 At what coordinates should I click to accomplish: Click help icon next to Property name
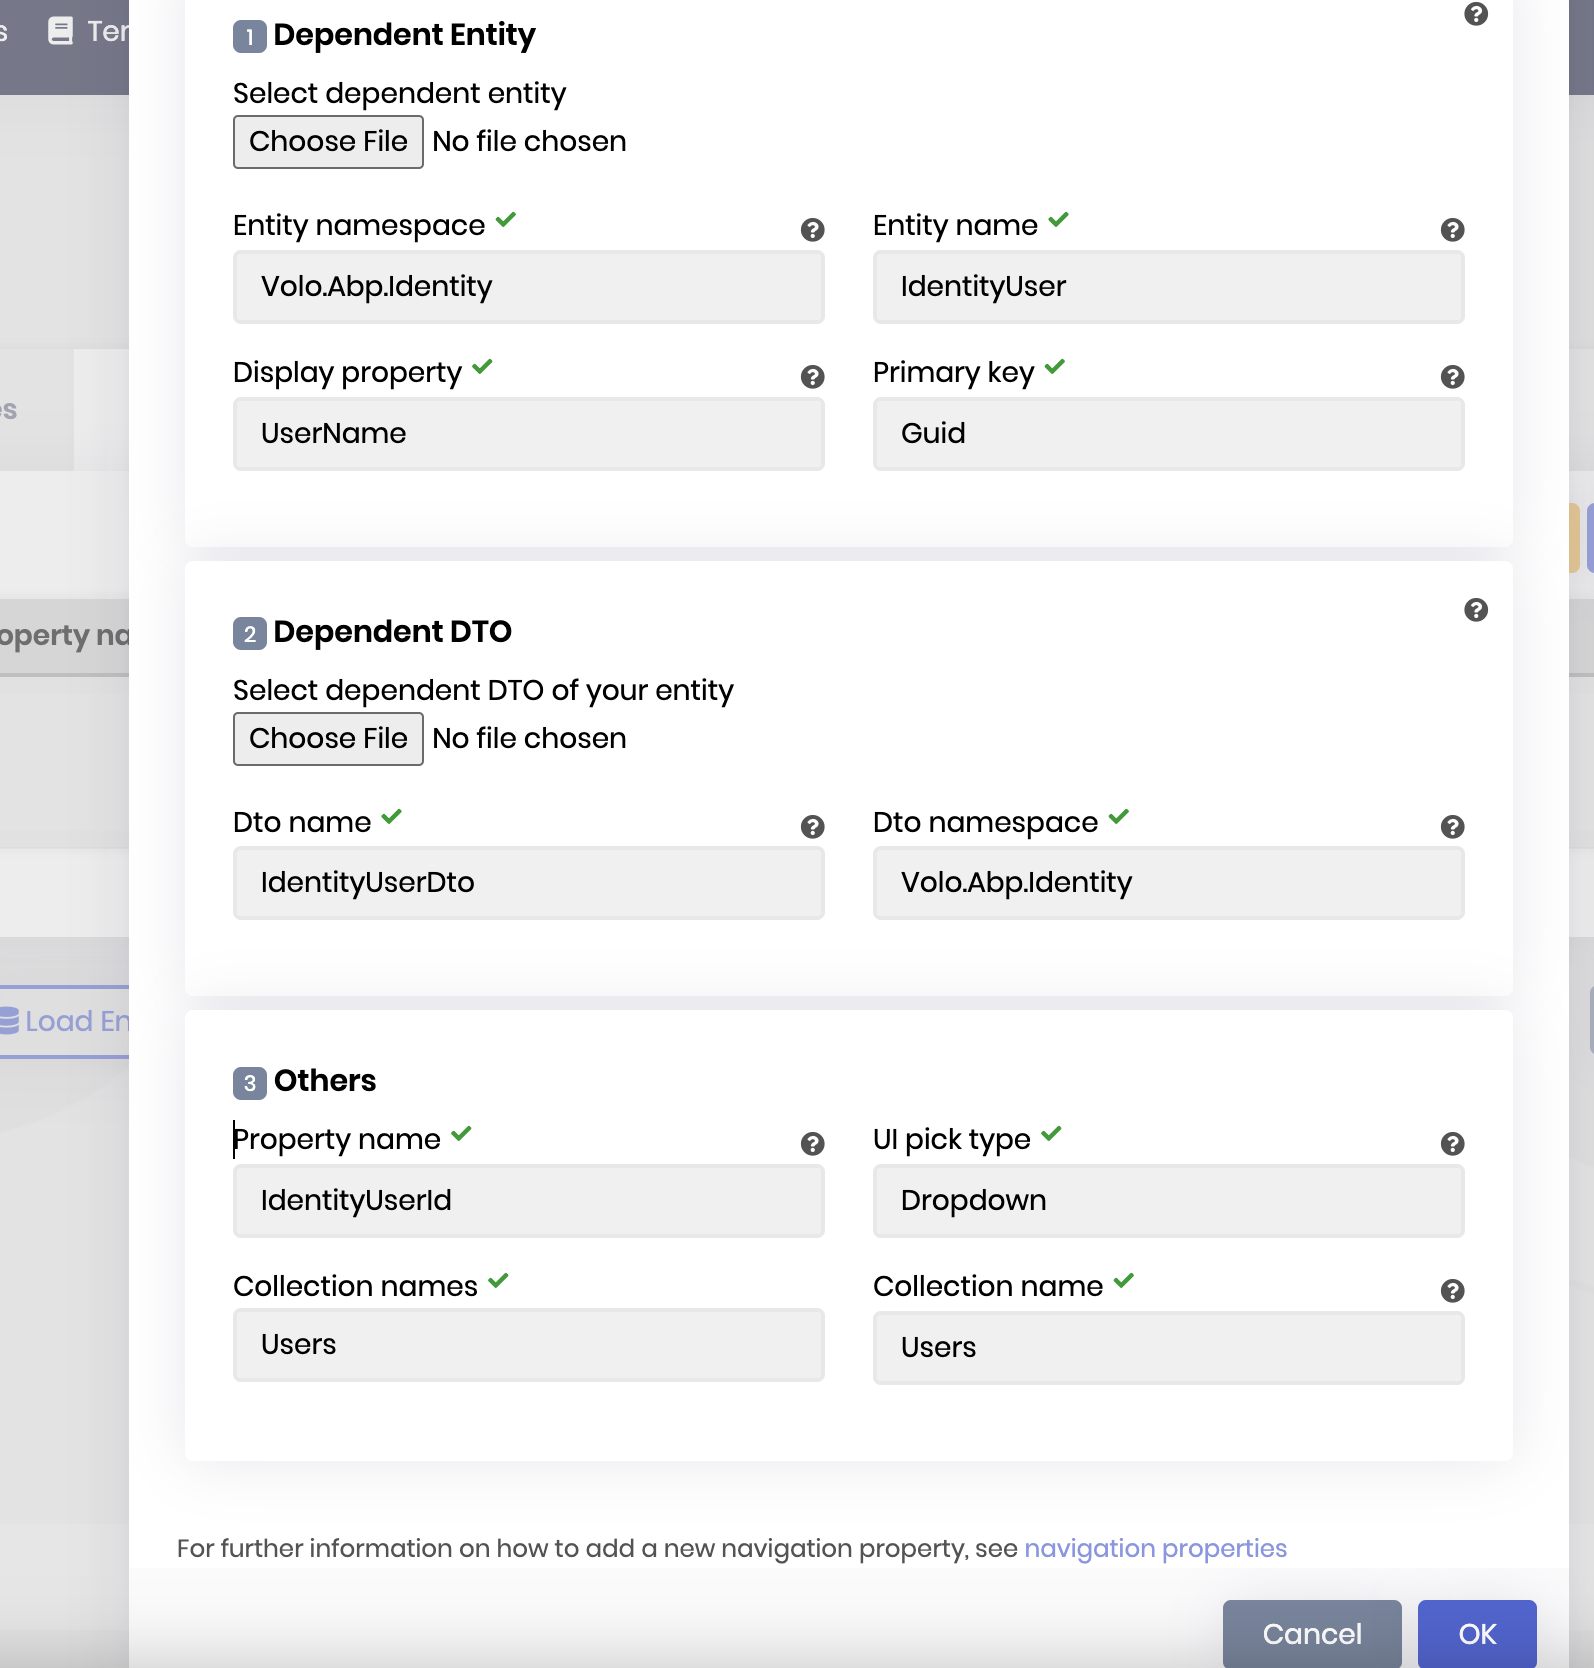coord(812,1144)
